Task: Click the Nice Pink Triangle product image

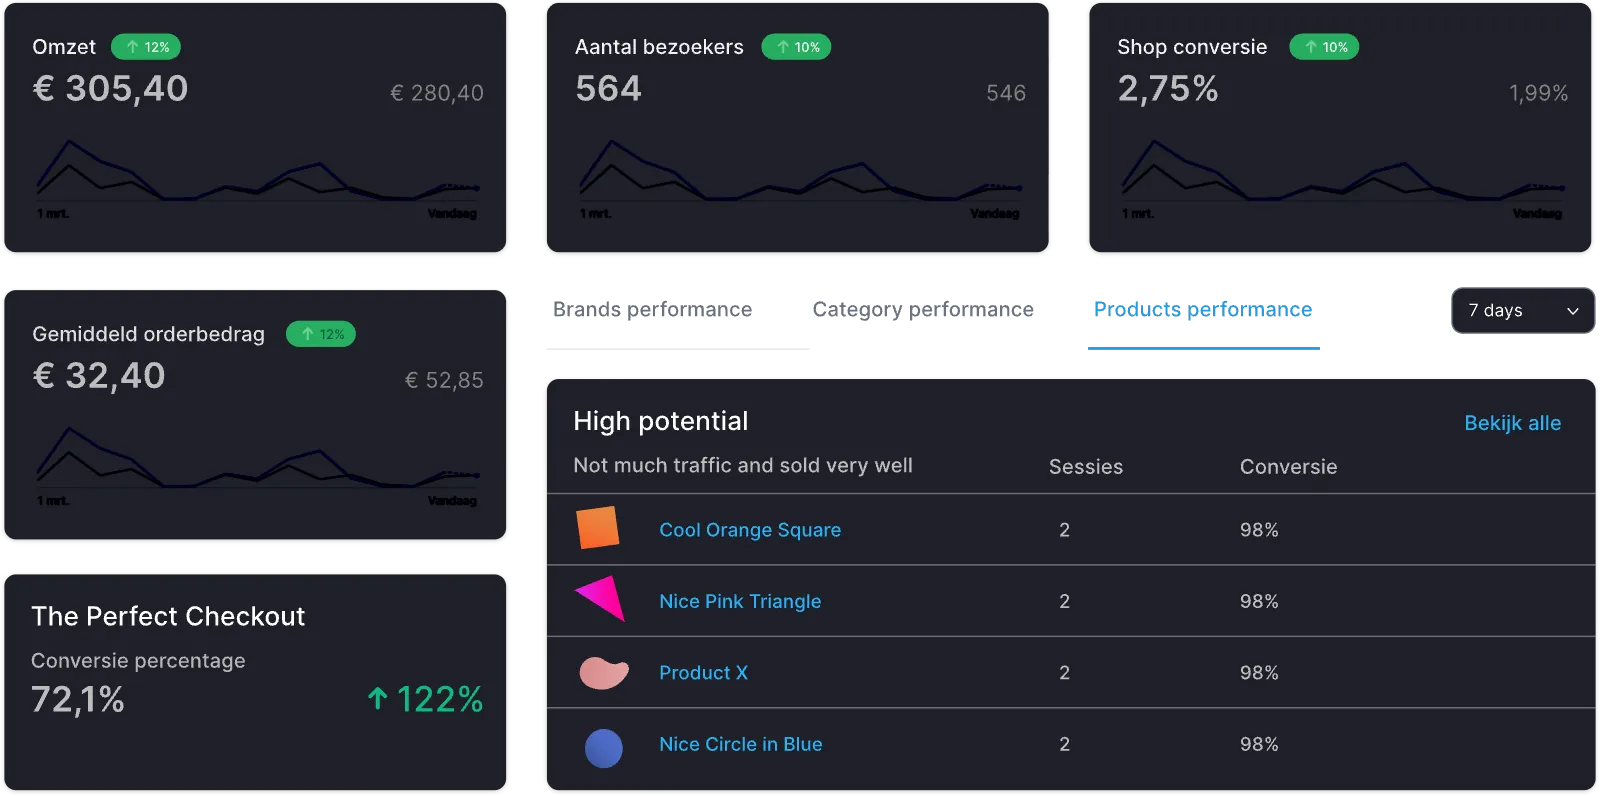Action: pos(601,599)
